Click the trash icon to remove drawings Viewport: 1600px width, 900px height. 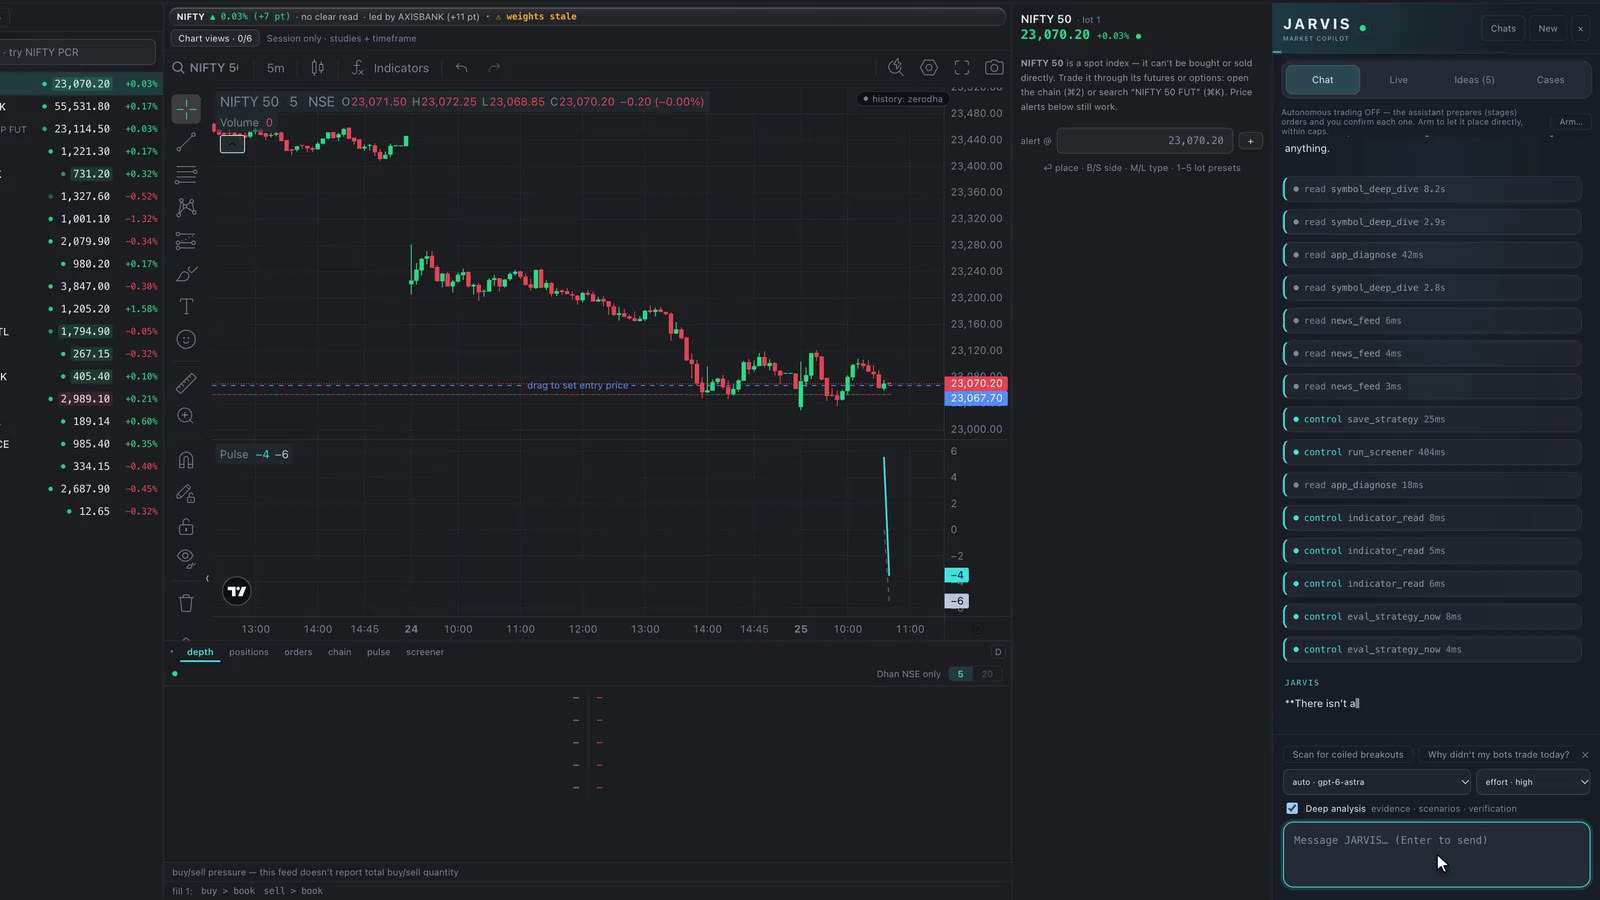pyautogui.click(x=186, y=603)
